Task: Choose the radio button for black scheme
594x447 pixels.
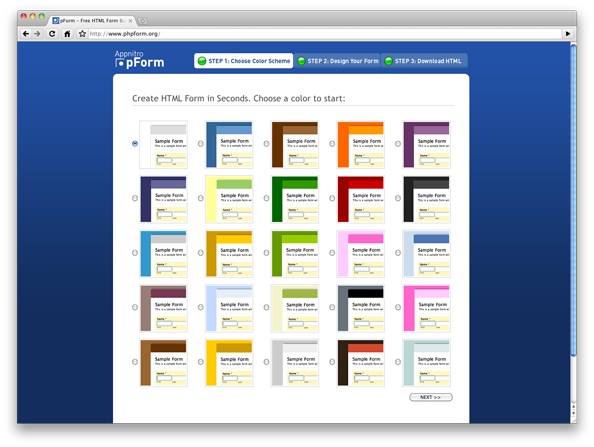Action: [398, 198]
